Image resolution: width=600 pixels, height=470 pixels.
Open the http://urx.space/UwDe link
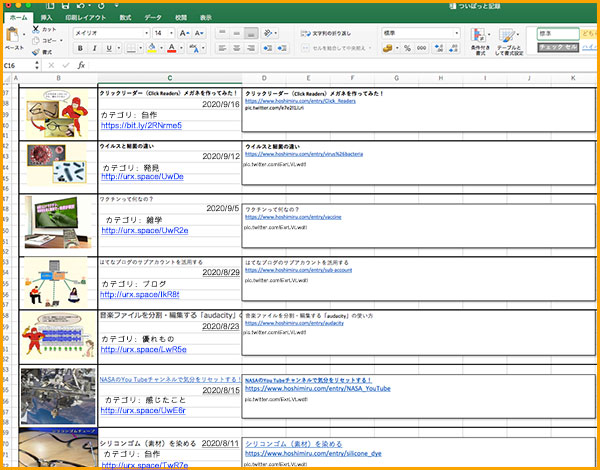coord(142,176)
